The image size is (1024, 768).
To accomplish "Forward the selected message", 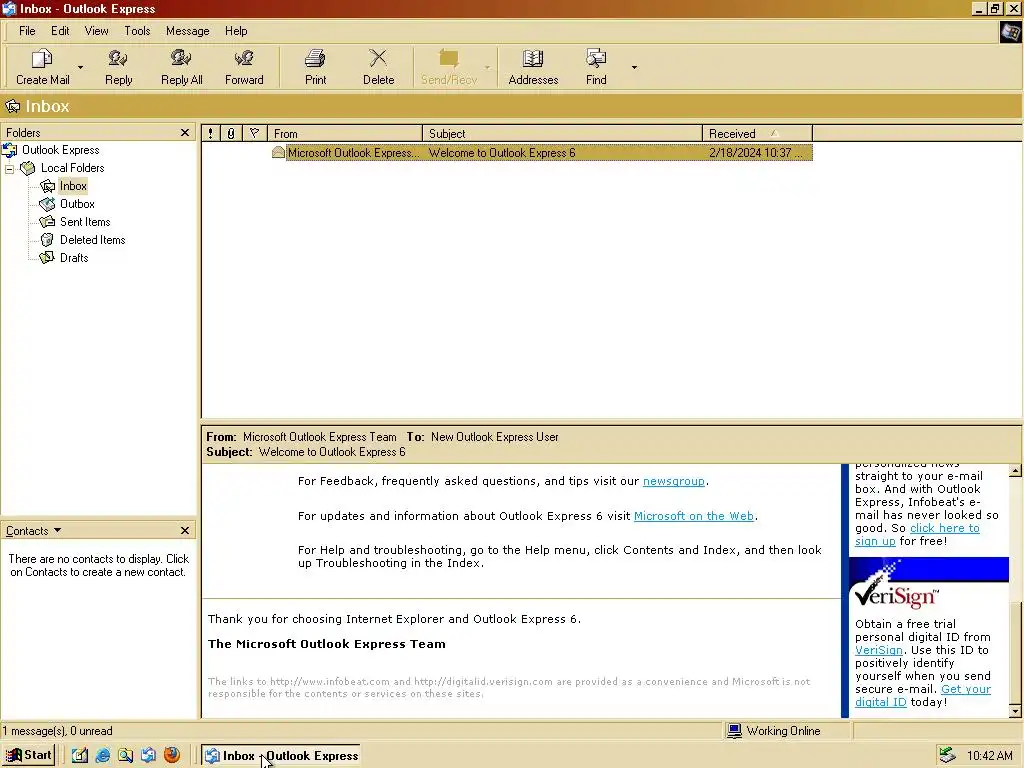I will coord(244,67).
